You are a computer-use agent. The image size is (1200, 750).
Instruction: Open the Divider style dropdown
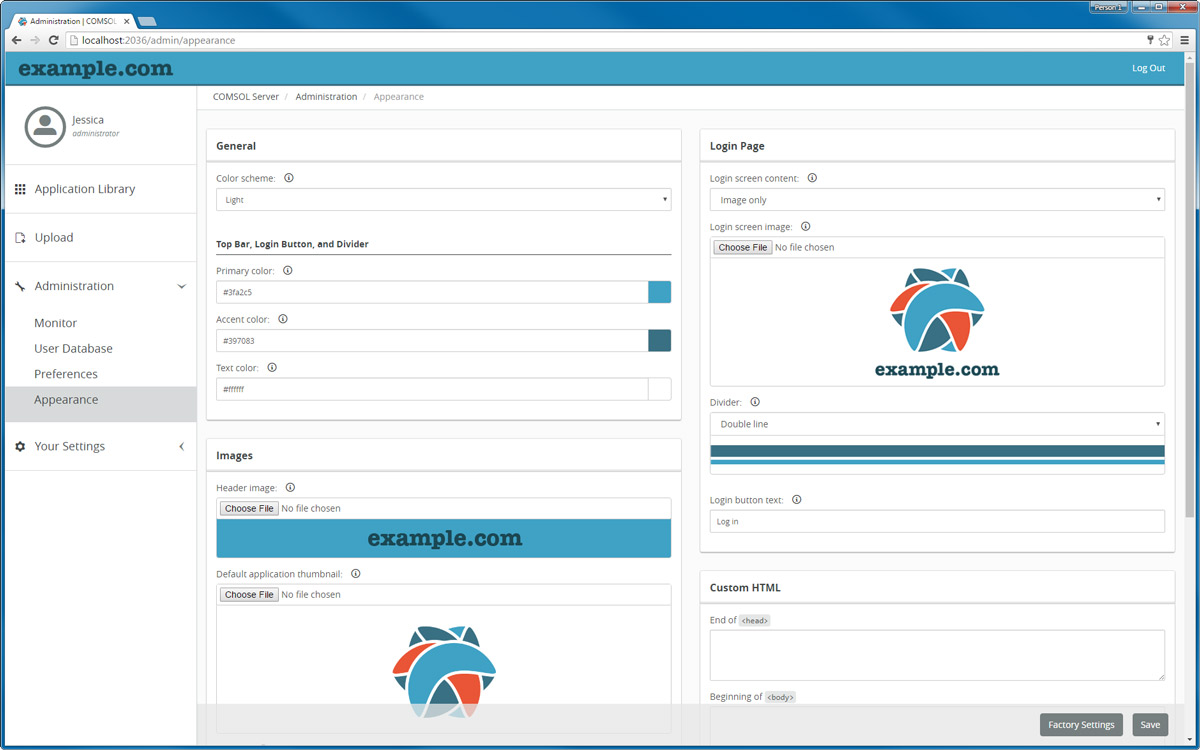pyautogui.click(x=936, y=424)
